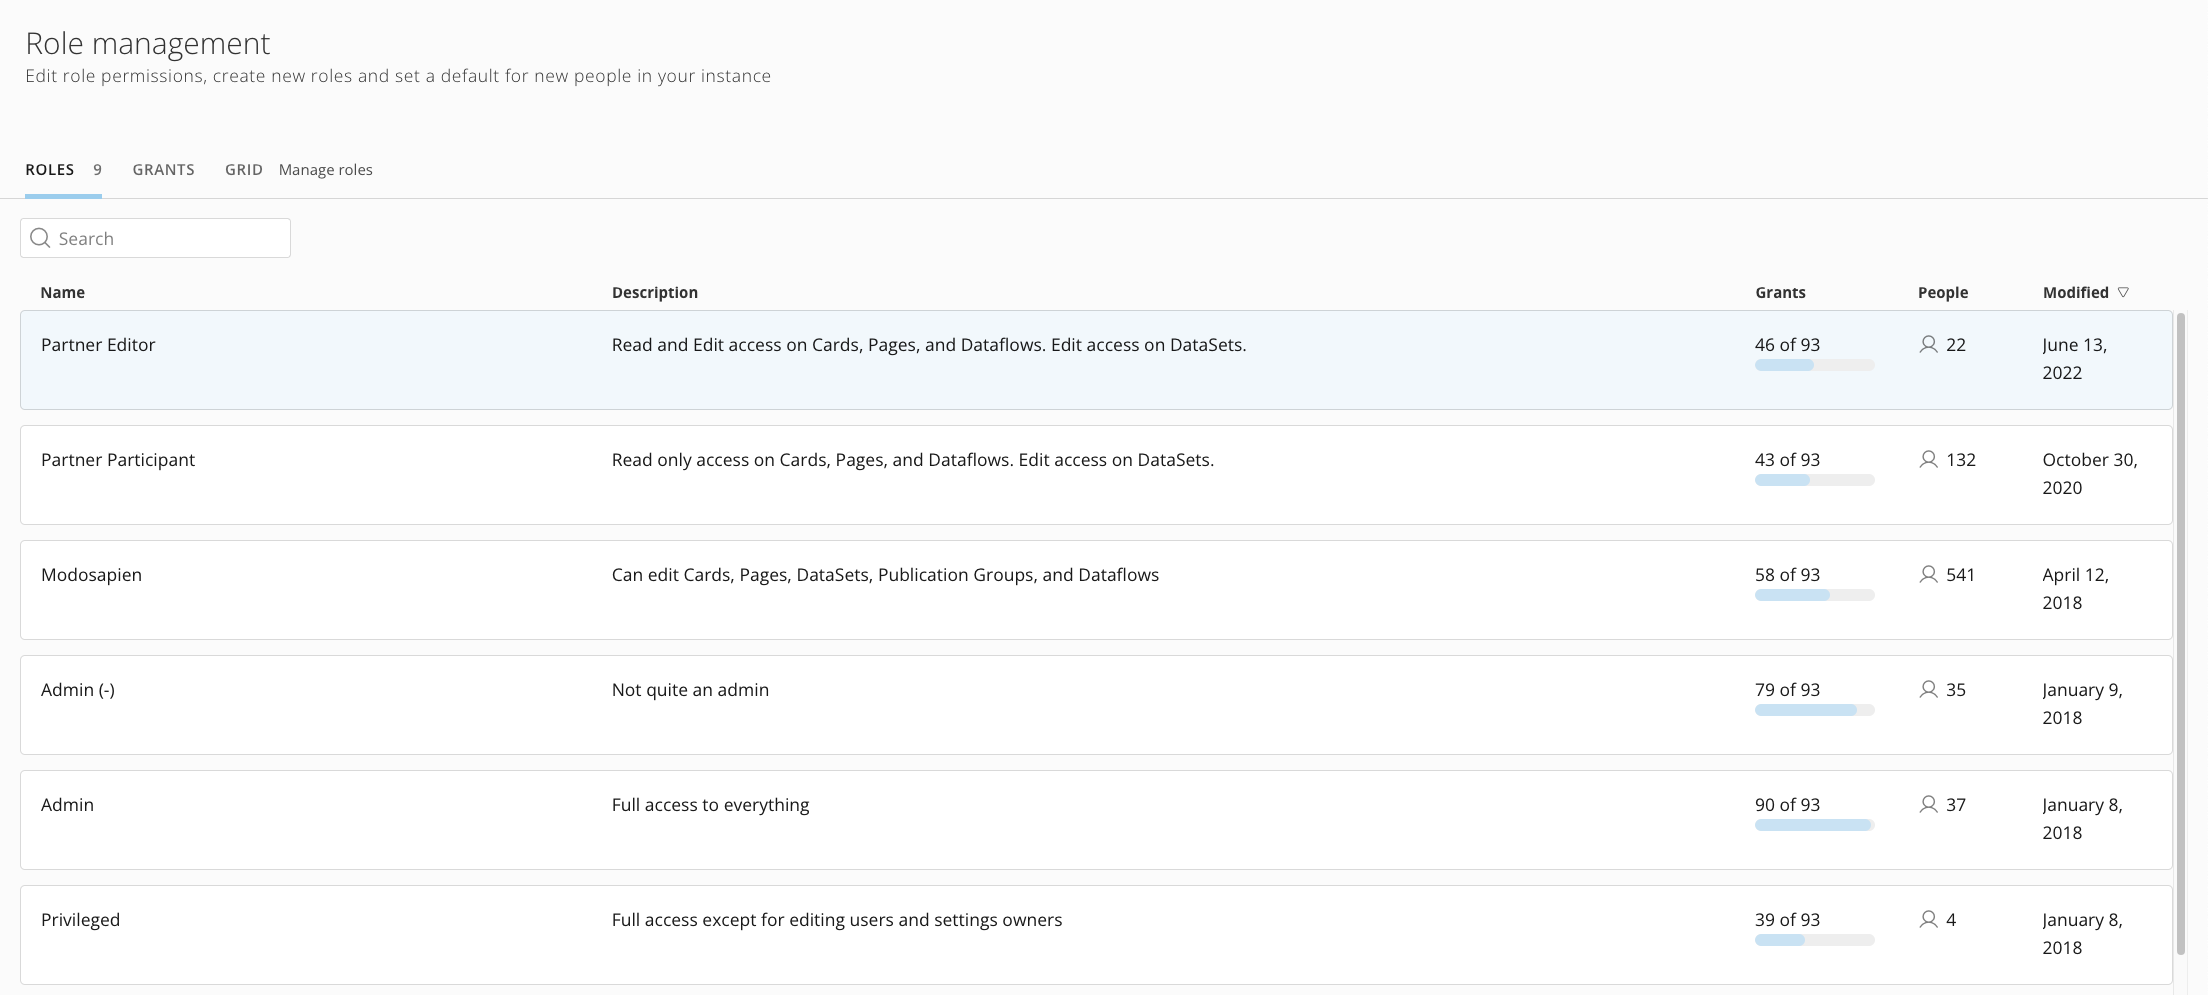Click the sort triangle on Modified column
This screenshot has width=2208, height=995.
pos(2122,292)
